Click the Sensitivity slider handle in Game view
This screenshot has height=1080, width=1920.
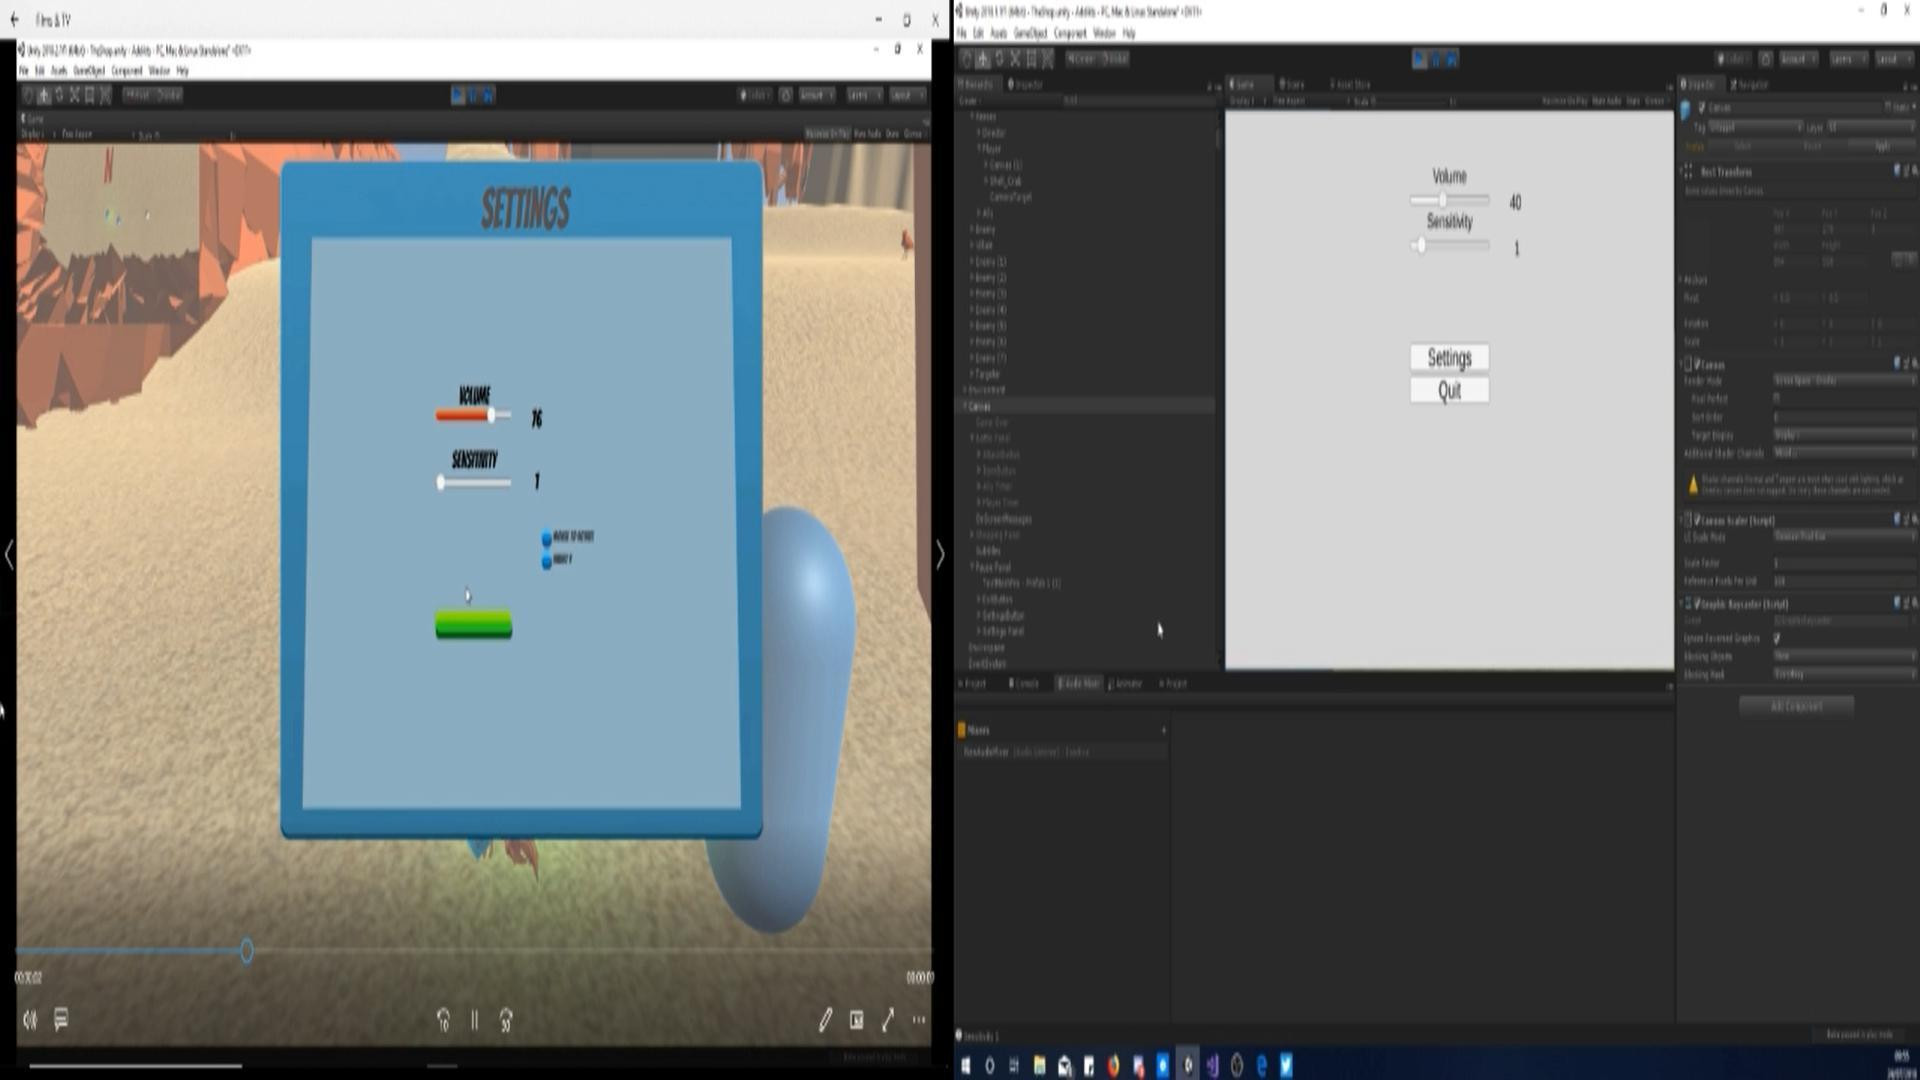click(x=1420, y=246)
